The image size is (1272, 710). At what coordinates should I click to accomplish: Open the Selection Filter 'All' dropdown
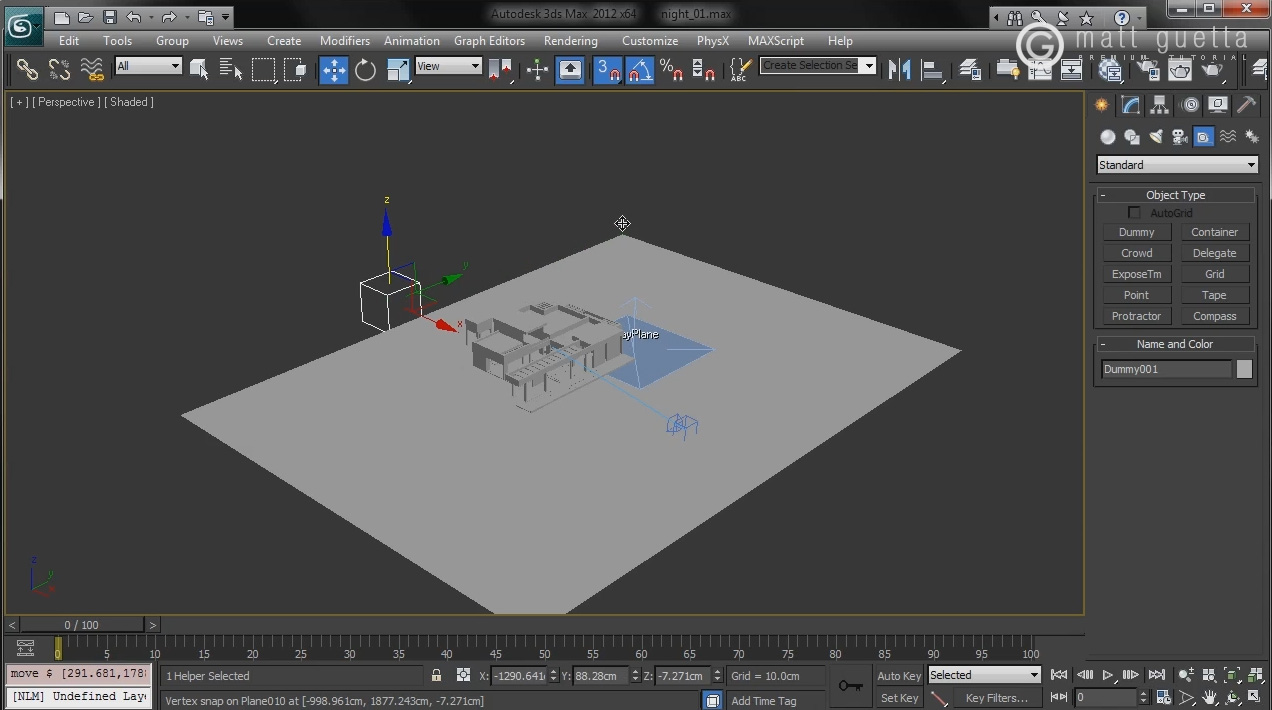pyautogui.click(x=148, y=66)
